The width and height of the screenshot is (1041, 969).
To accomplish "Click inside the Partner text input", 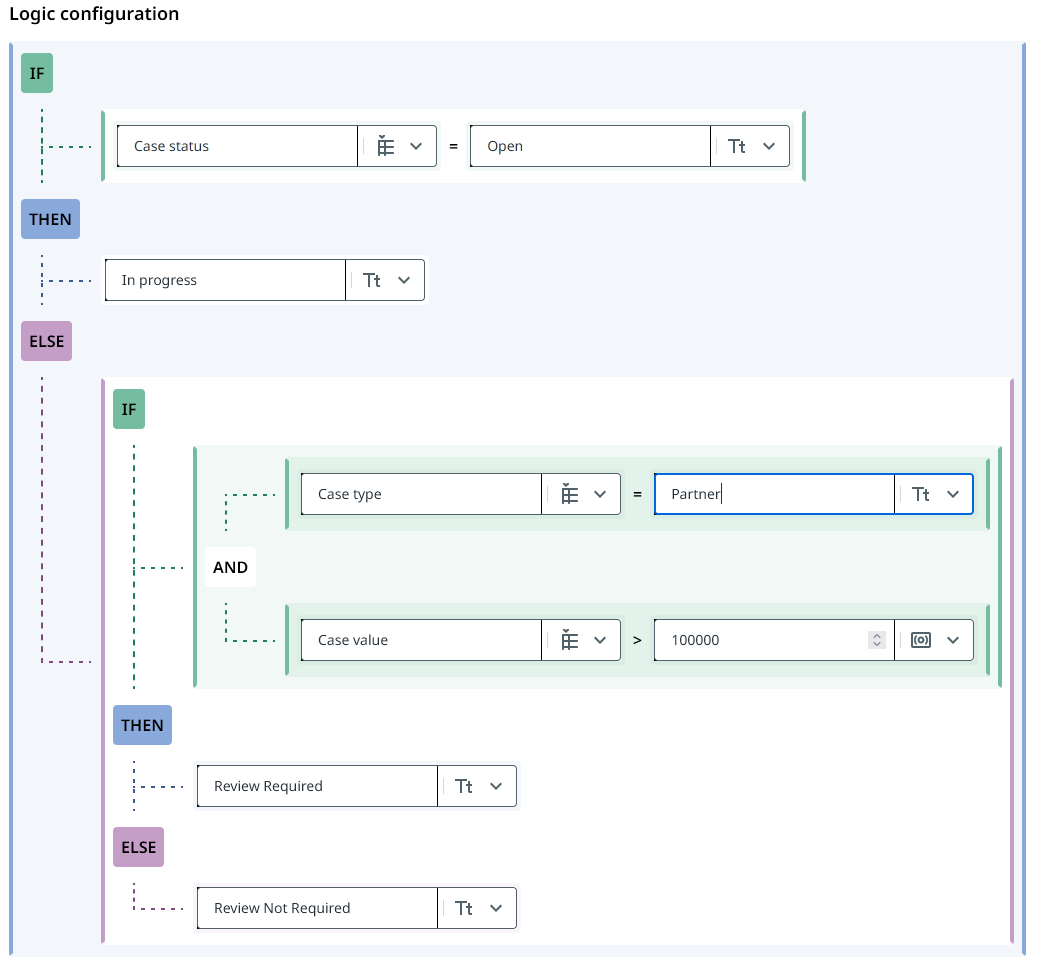I will pos(773,493).
